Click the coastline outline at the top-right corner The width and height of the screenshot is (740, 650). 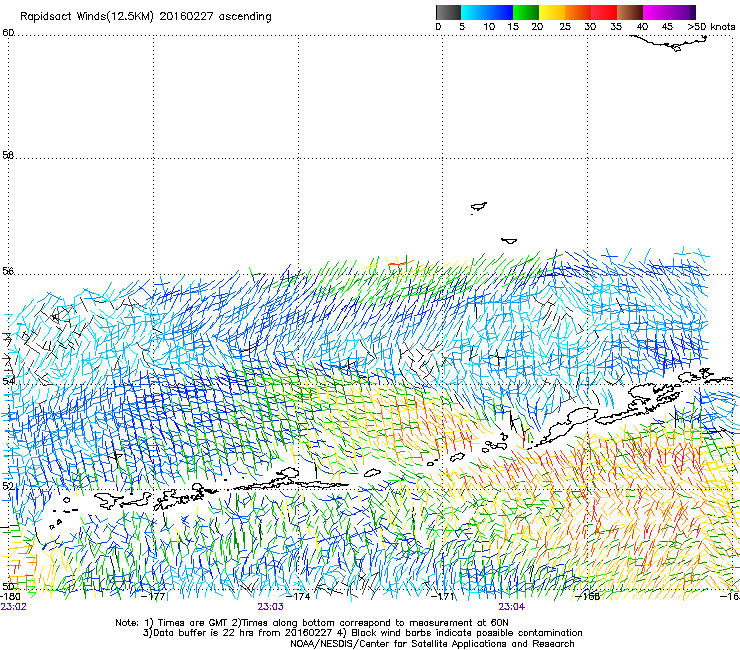[670, 43]
